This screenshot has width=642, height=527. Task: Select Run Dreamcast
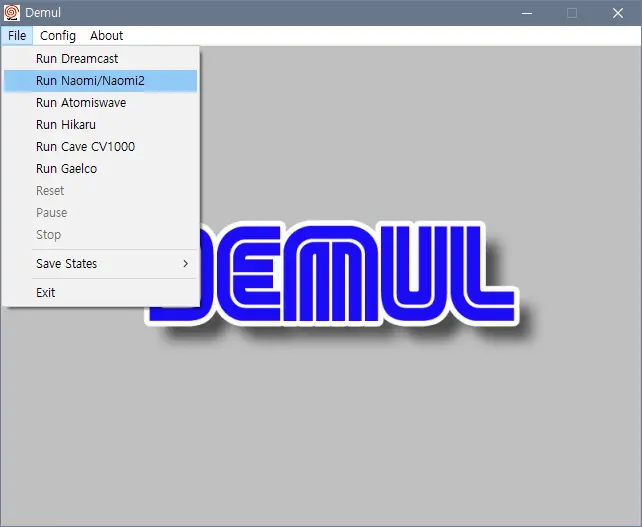[100, 59]
